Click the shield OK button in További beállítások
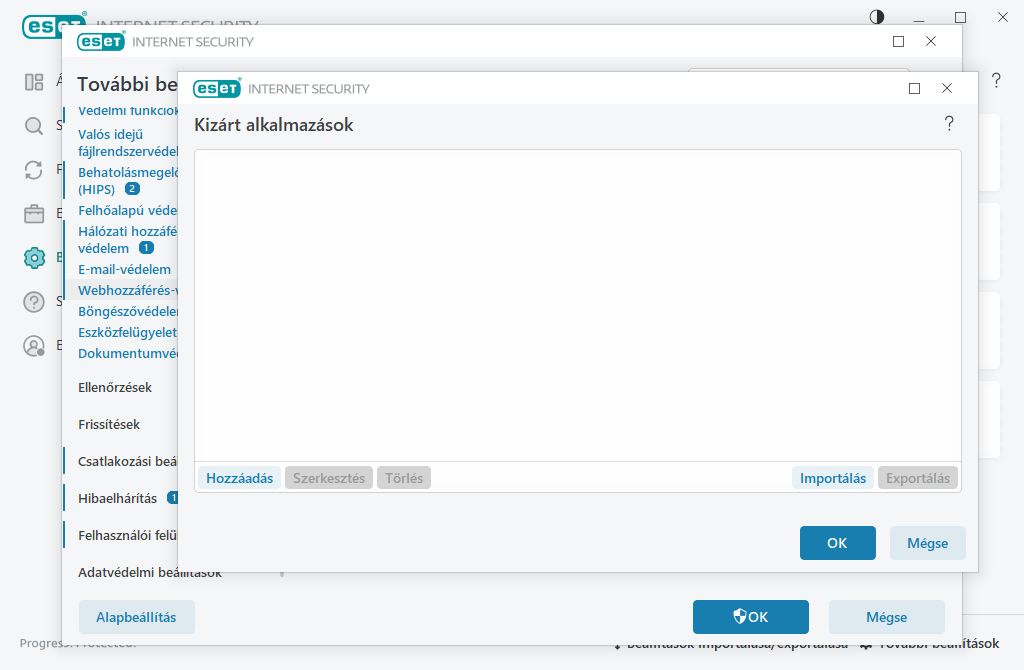Image resolution: width=1024 pixels, height=670 pixels. [x=751, y=616]
